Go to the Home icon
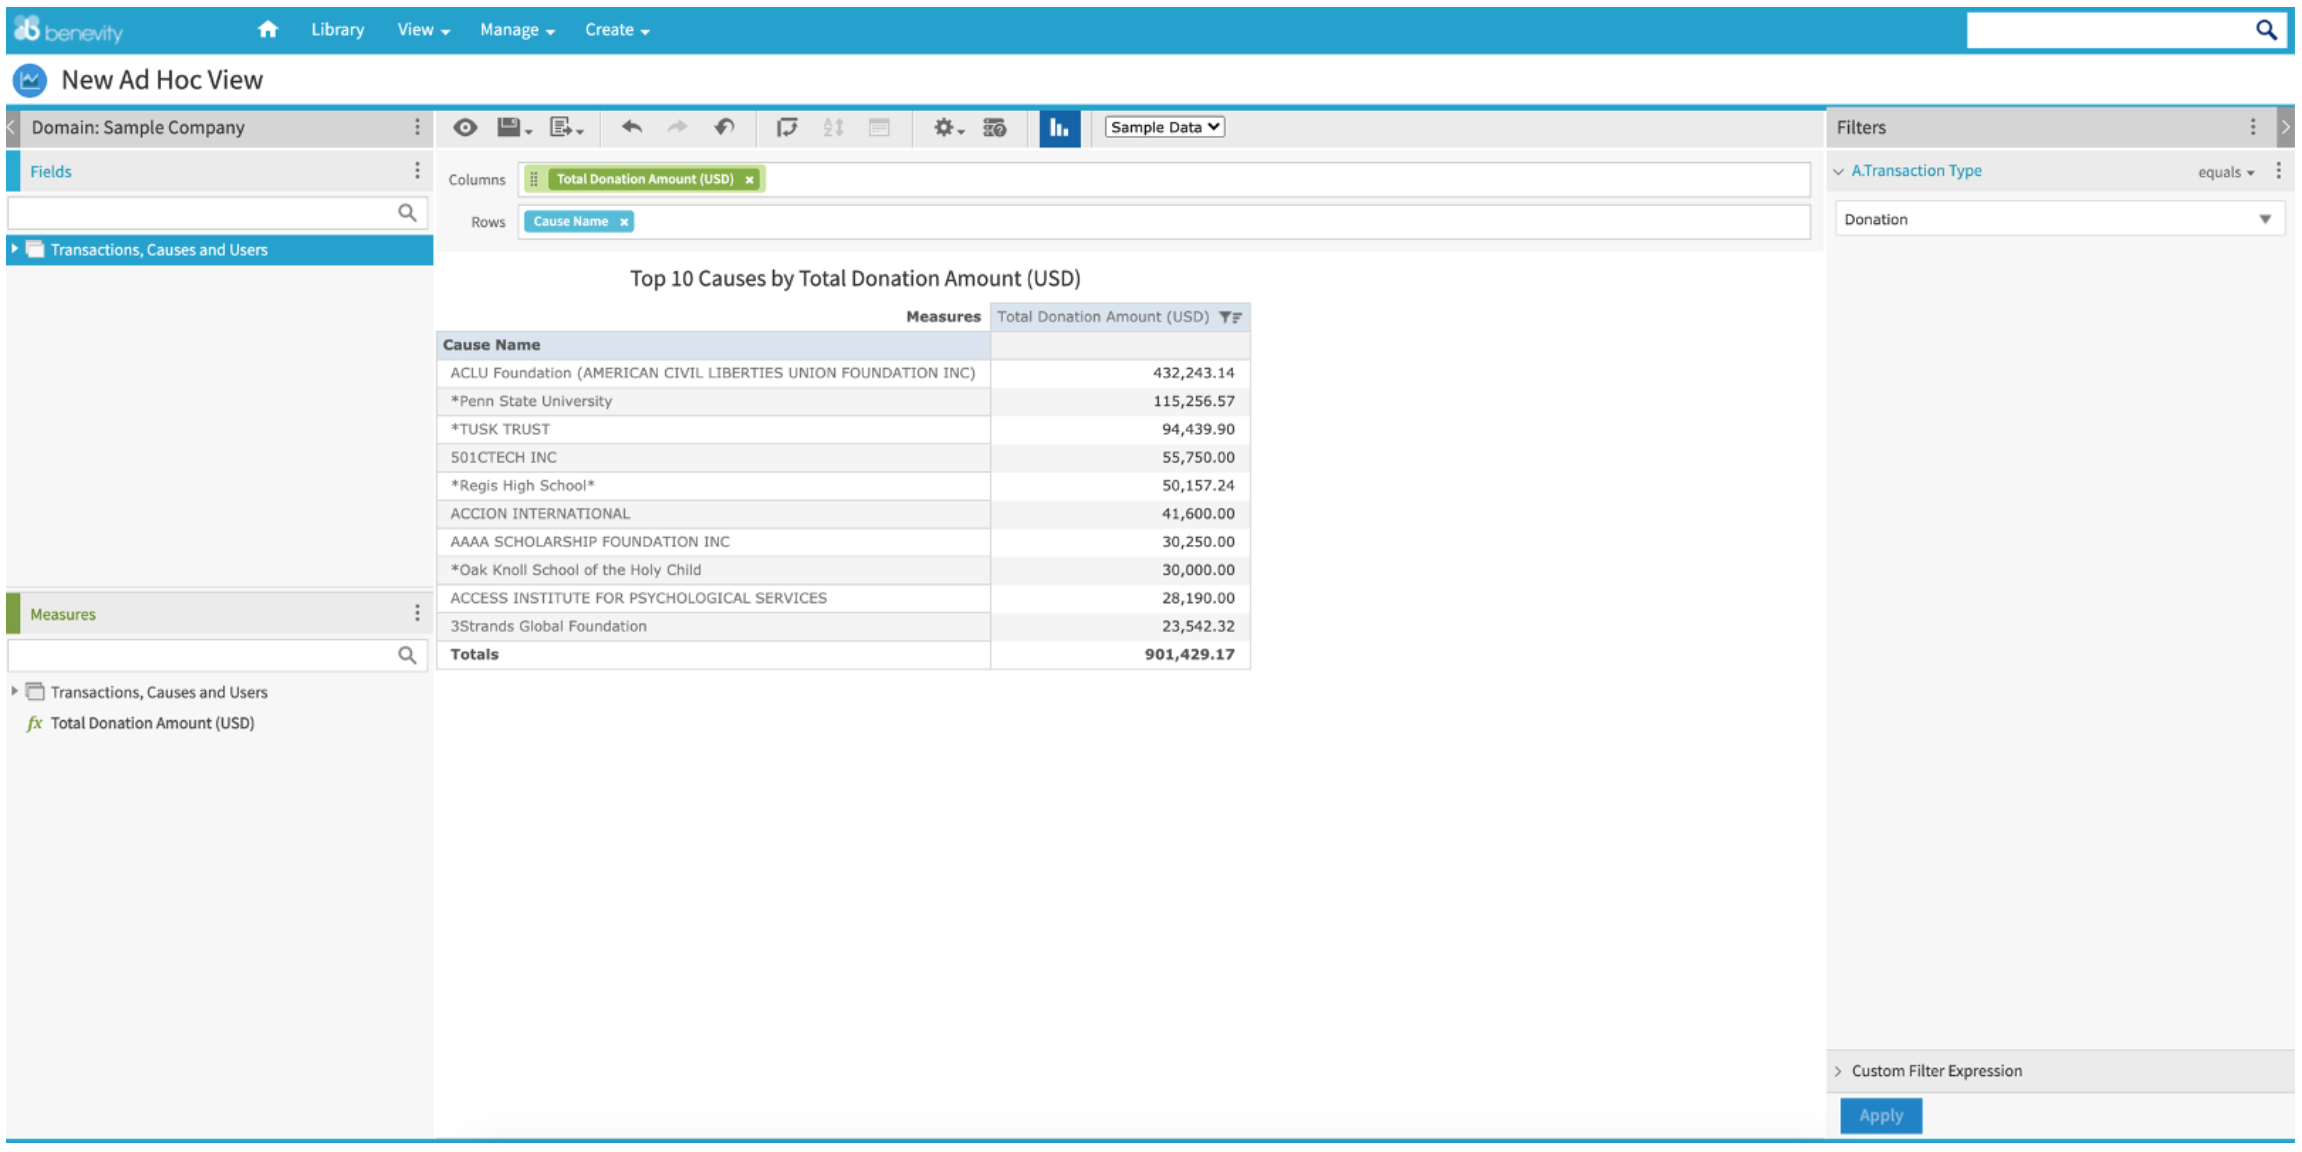 pos(267,29)
